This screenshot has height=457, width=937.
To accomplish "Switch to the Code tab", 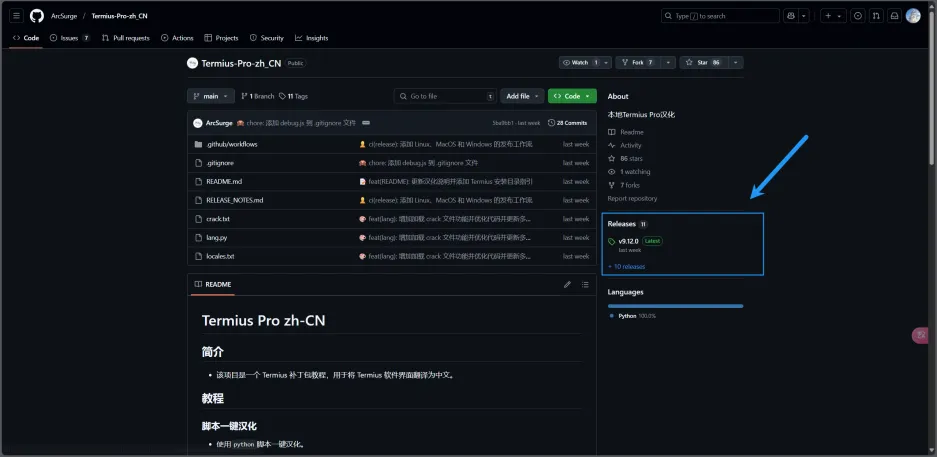I will coord(26,38).
